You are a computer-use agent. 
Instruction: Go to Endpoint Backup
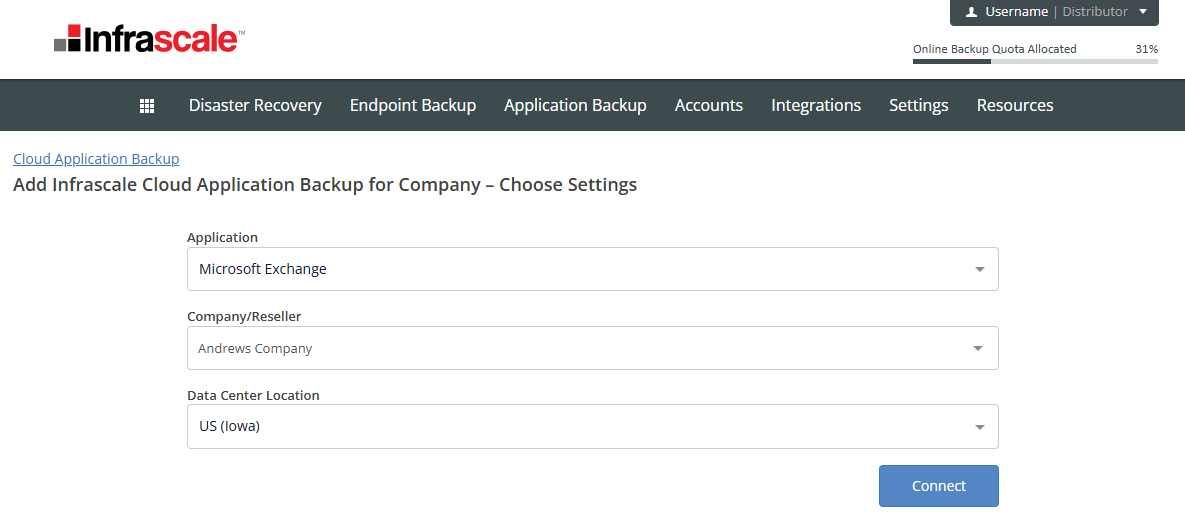(x=412, y=105)
